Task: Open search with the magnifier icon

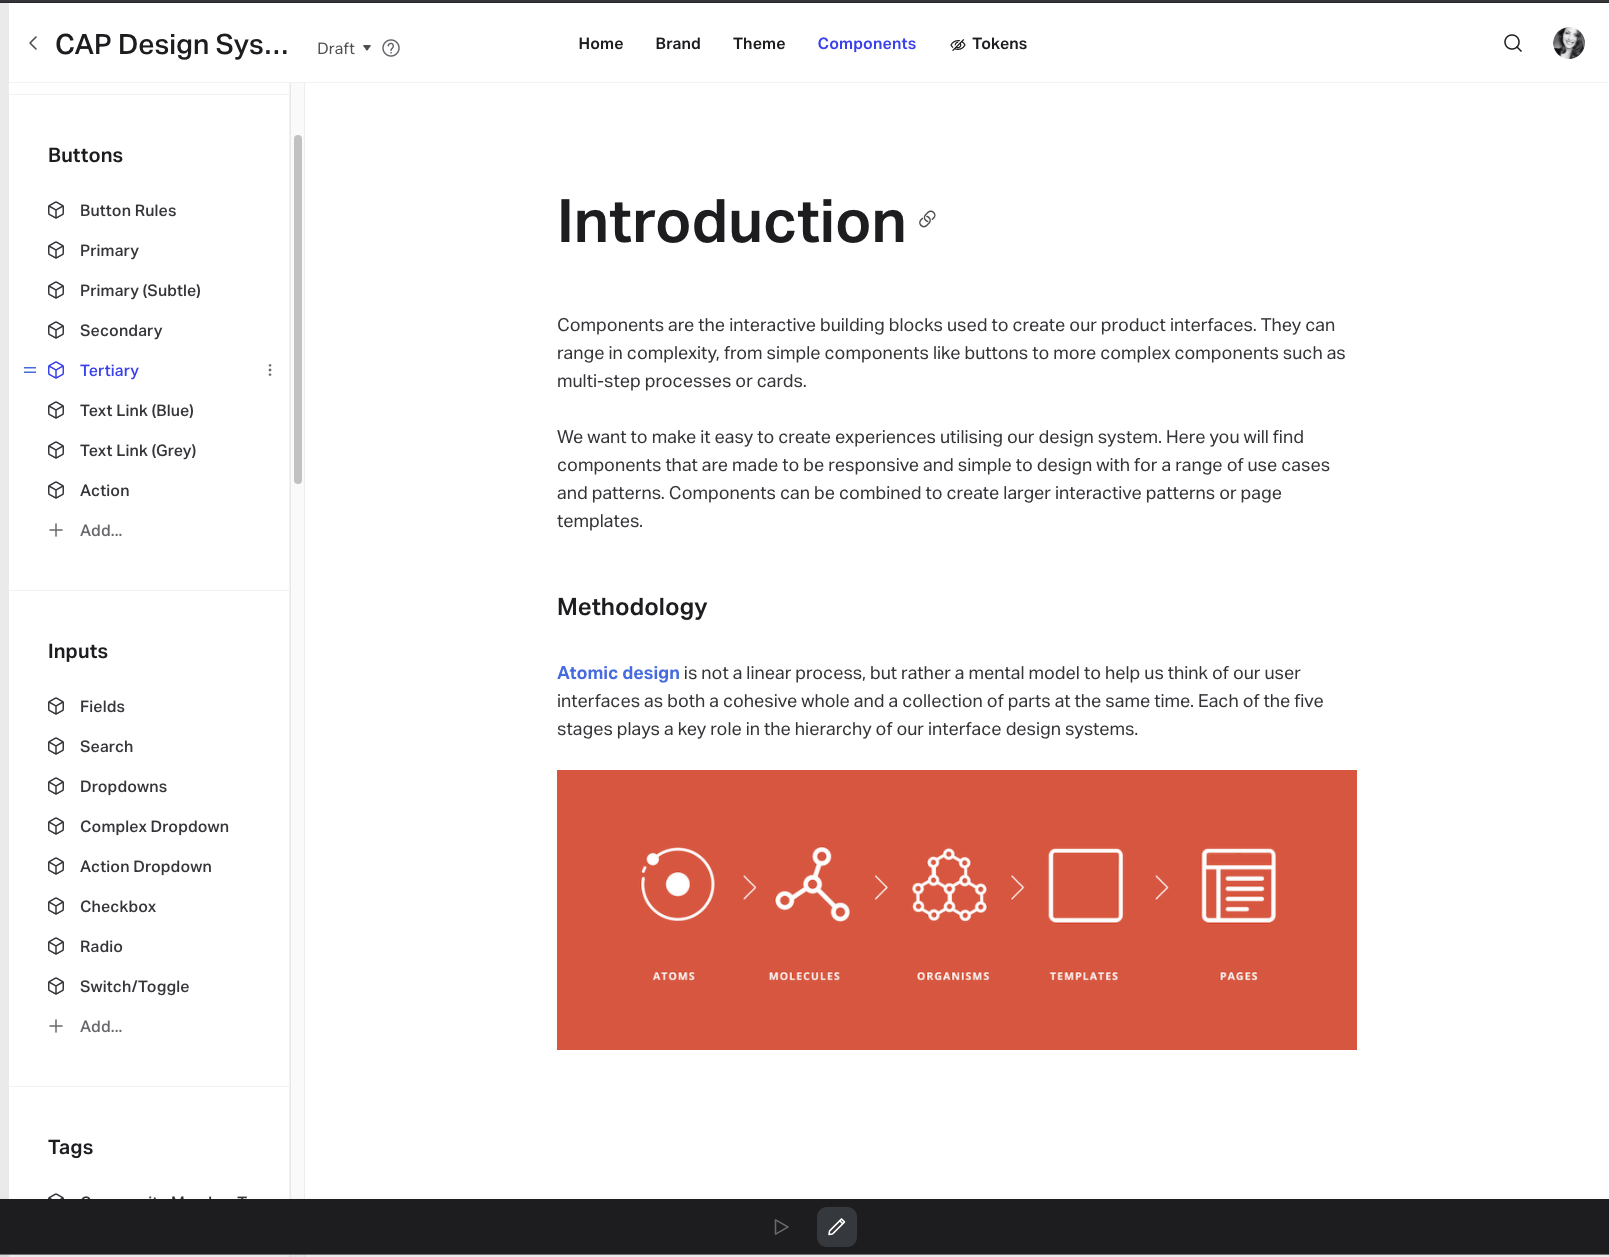Action: (1513, 43)
